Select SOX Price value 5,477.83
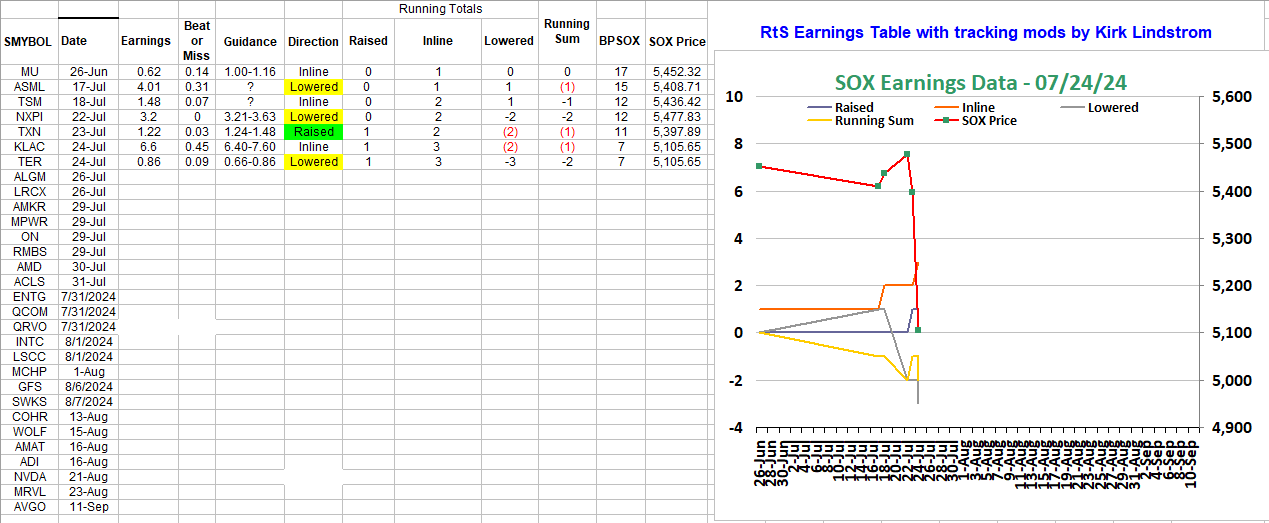 pos(676,117)
